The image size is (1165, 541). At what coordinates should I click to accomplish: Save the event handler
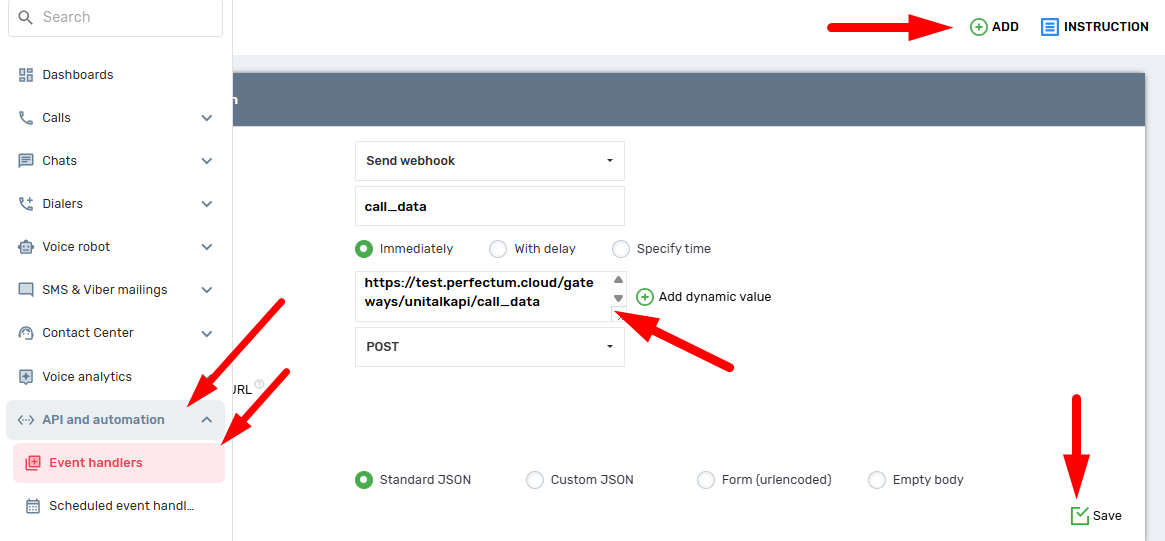[x=1096, y=516]
